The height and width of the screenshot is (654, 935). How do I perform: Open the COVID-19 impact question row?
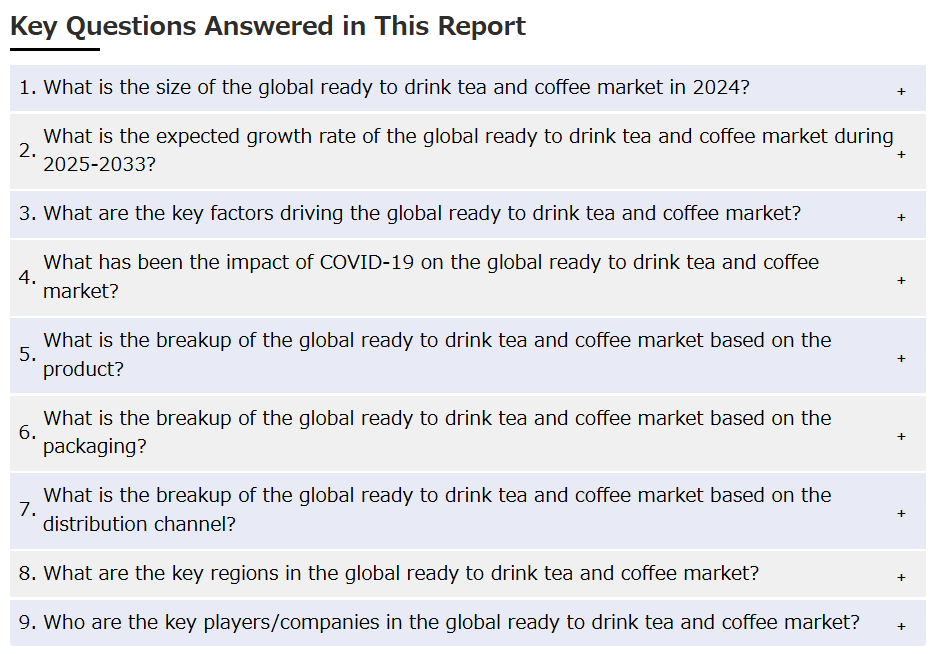(x=468, y=277)
